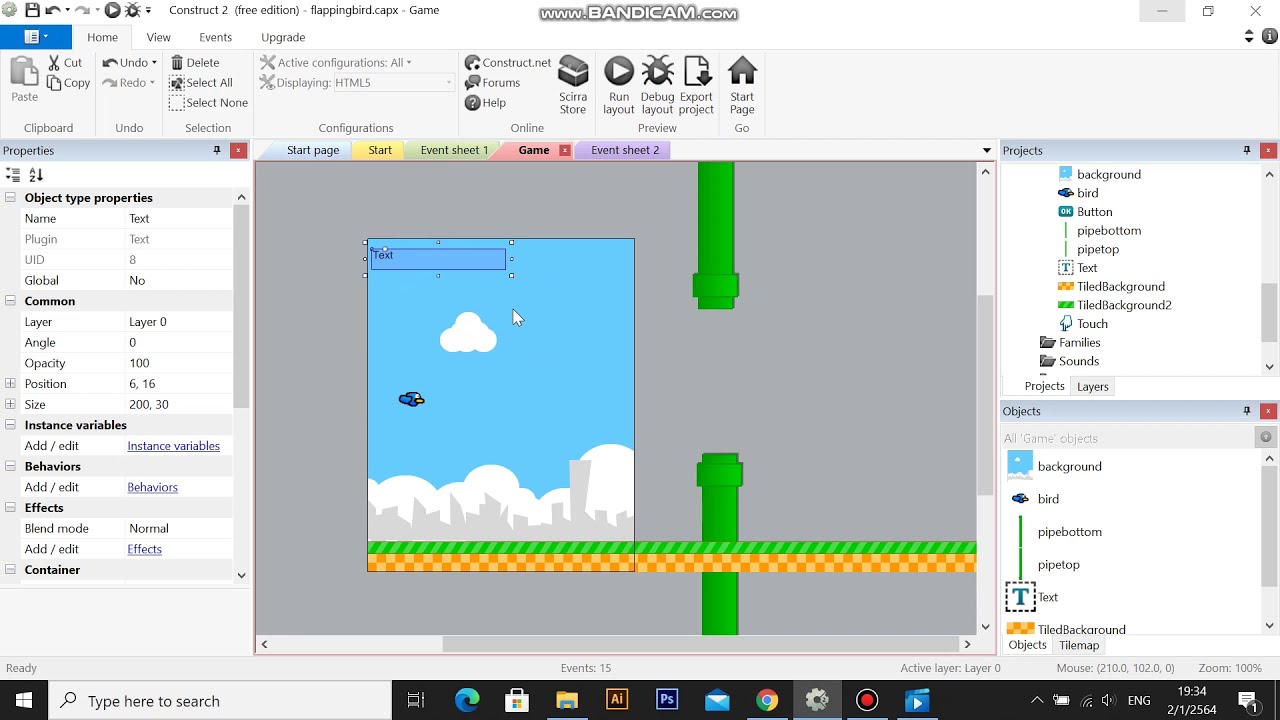Screen dimensions: 1280x720
Task: Expand the Size property
Action: tap(10, 405)
